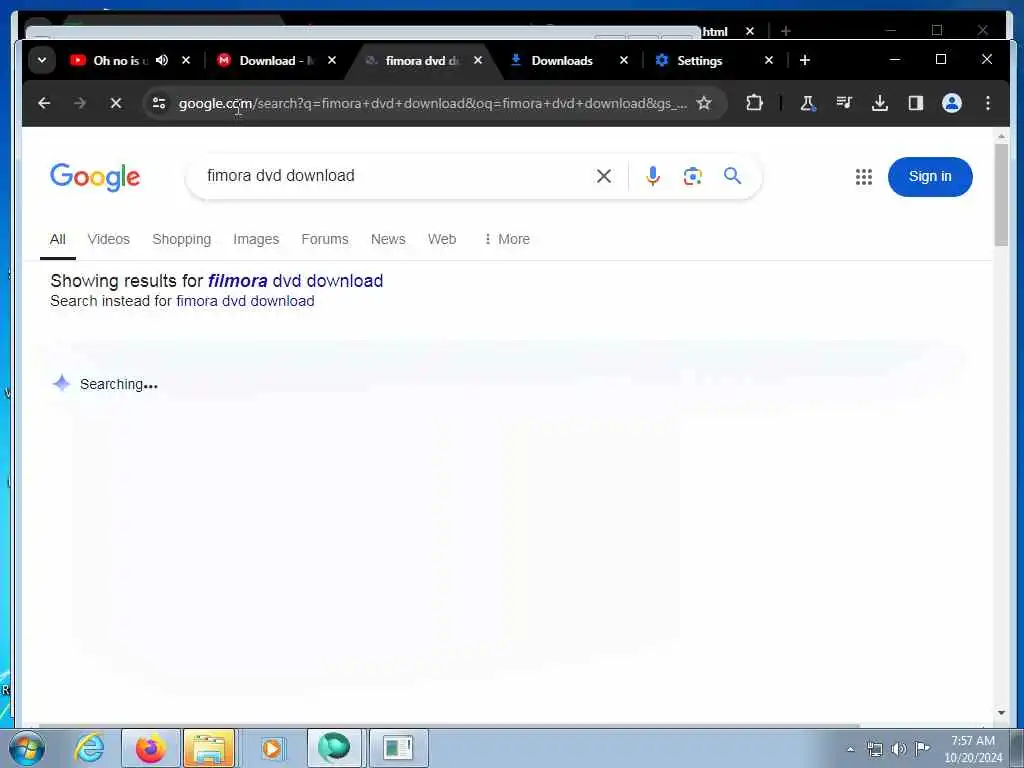Show downloads from toolbar download icon
Image resolution: width=1024 pixels, height=768 pixels.
(880, 103)
